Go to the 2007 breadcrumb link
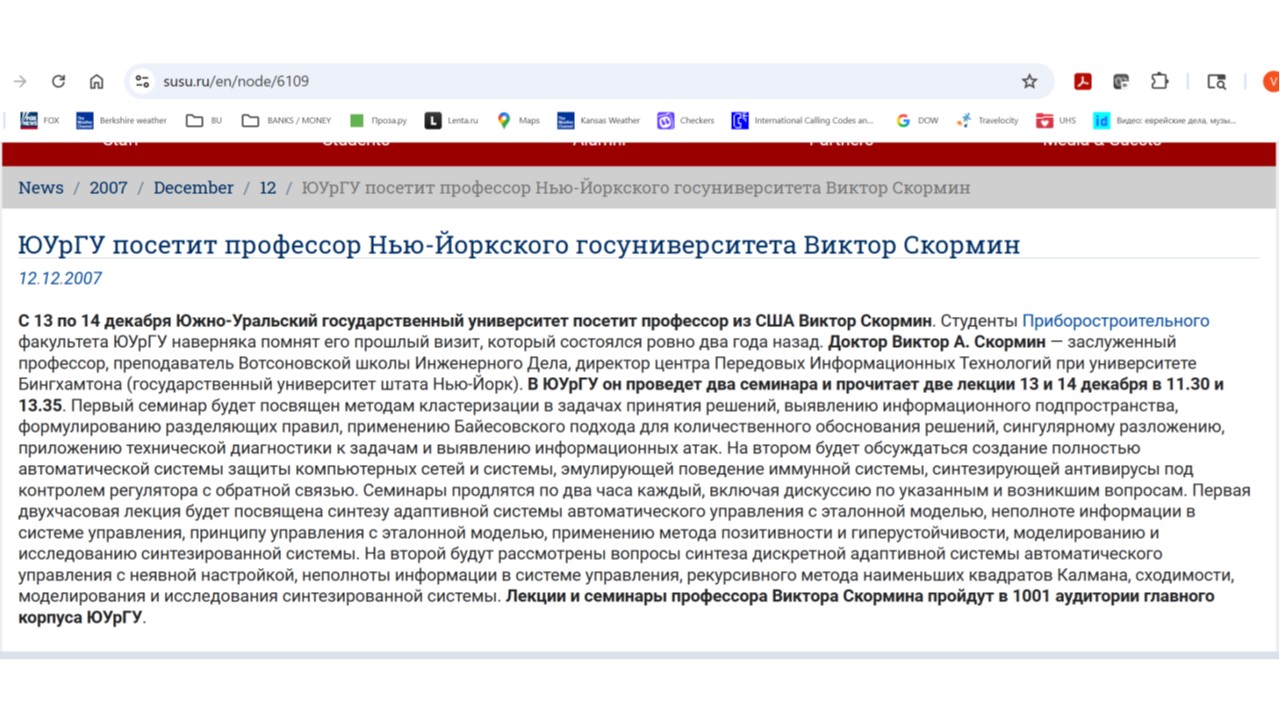 [108, 188]
